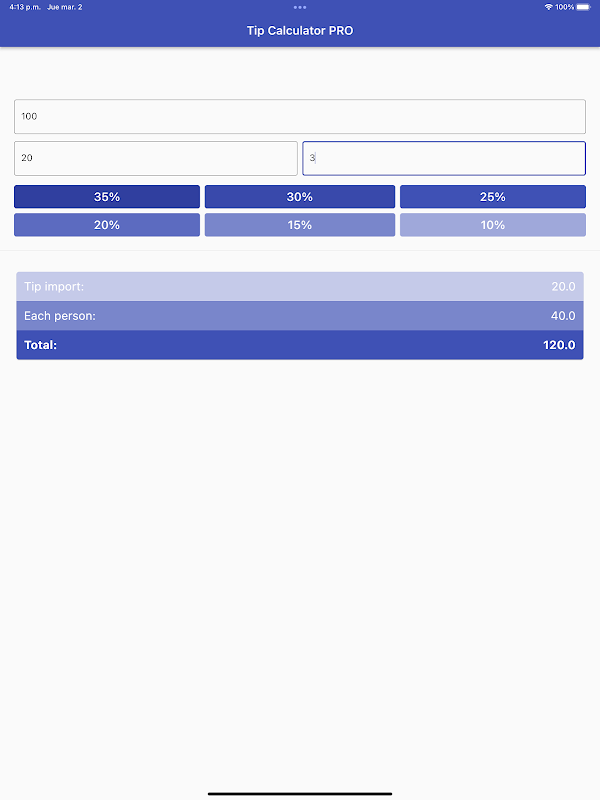
Task: Tap the Tip import result row
Action: 299,287
